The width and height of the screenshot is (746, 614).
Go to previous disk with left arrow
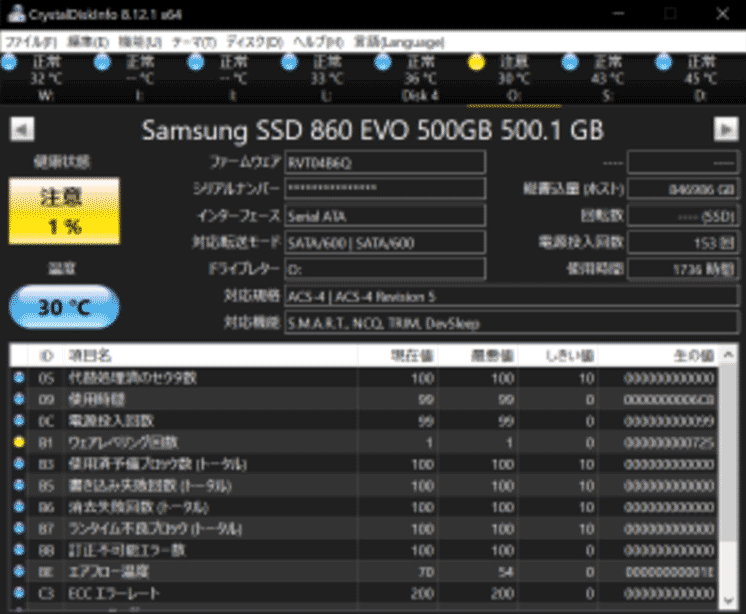(x=22, y=129)
